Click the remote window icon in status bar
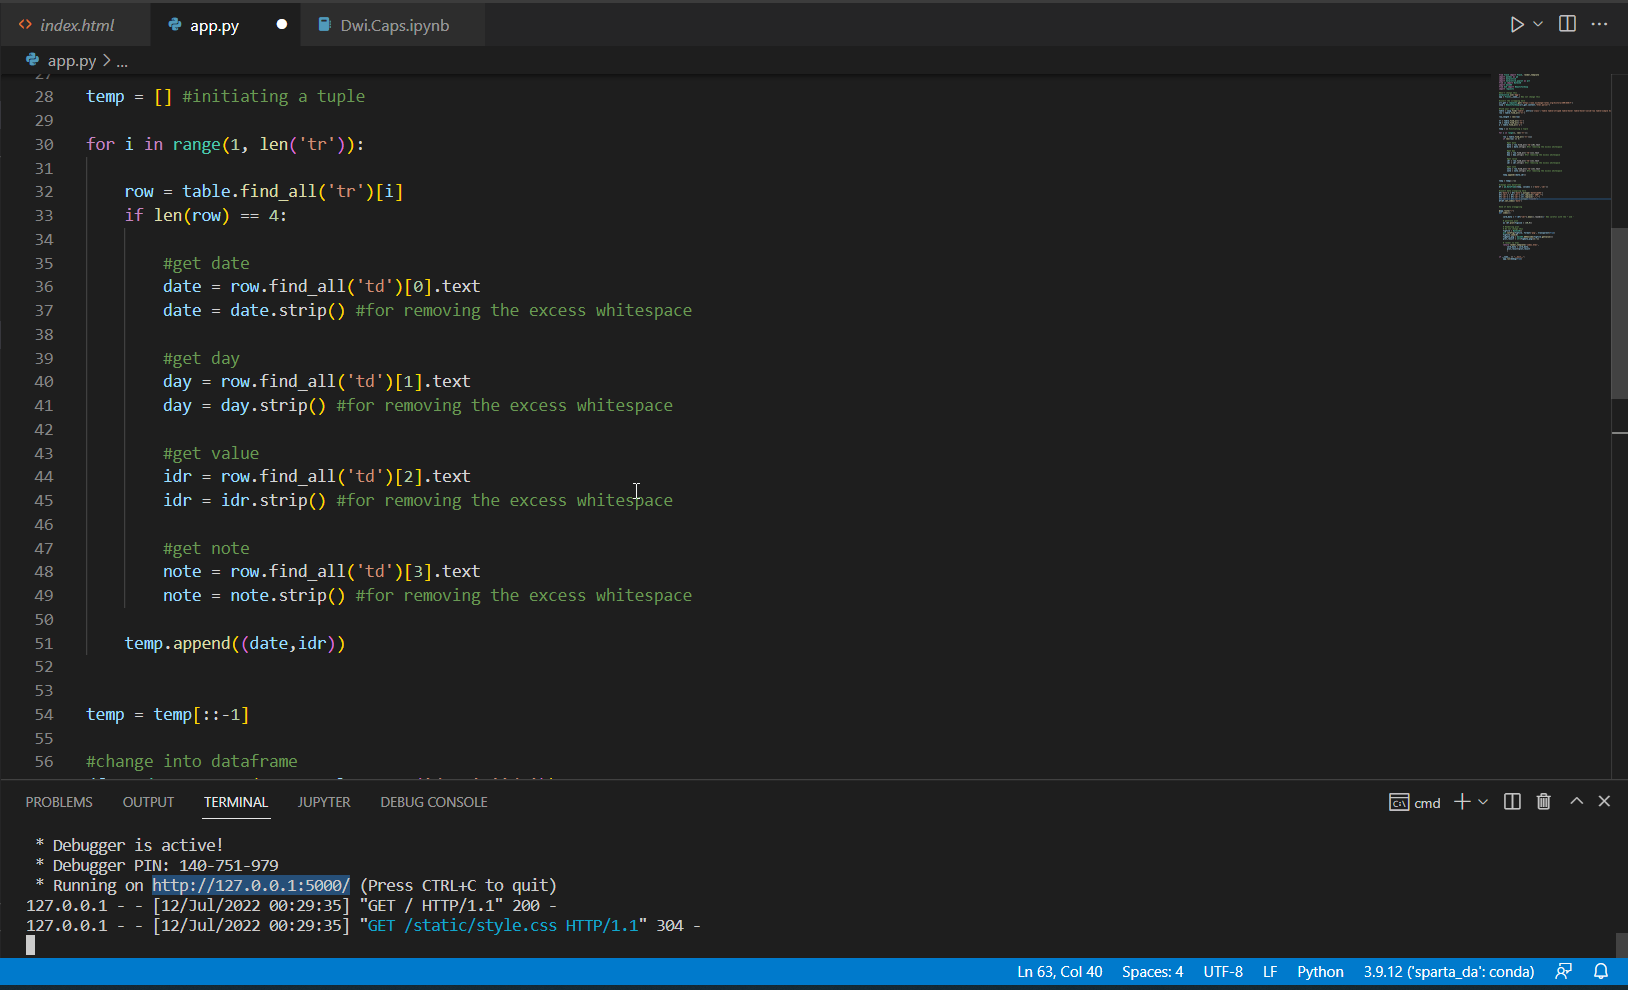1628x990 pixels. click(1564, 971)
